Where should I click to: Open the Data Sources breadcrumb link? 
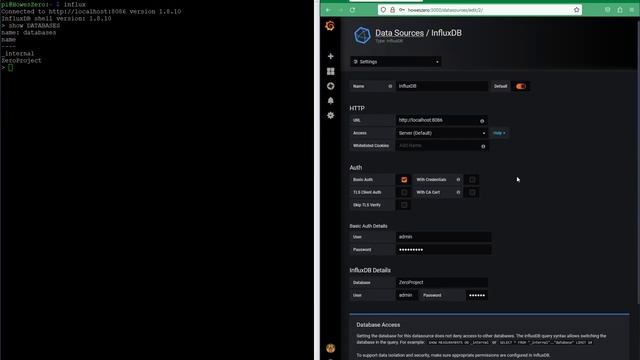(399, 33)
